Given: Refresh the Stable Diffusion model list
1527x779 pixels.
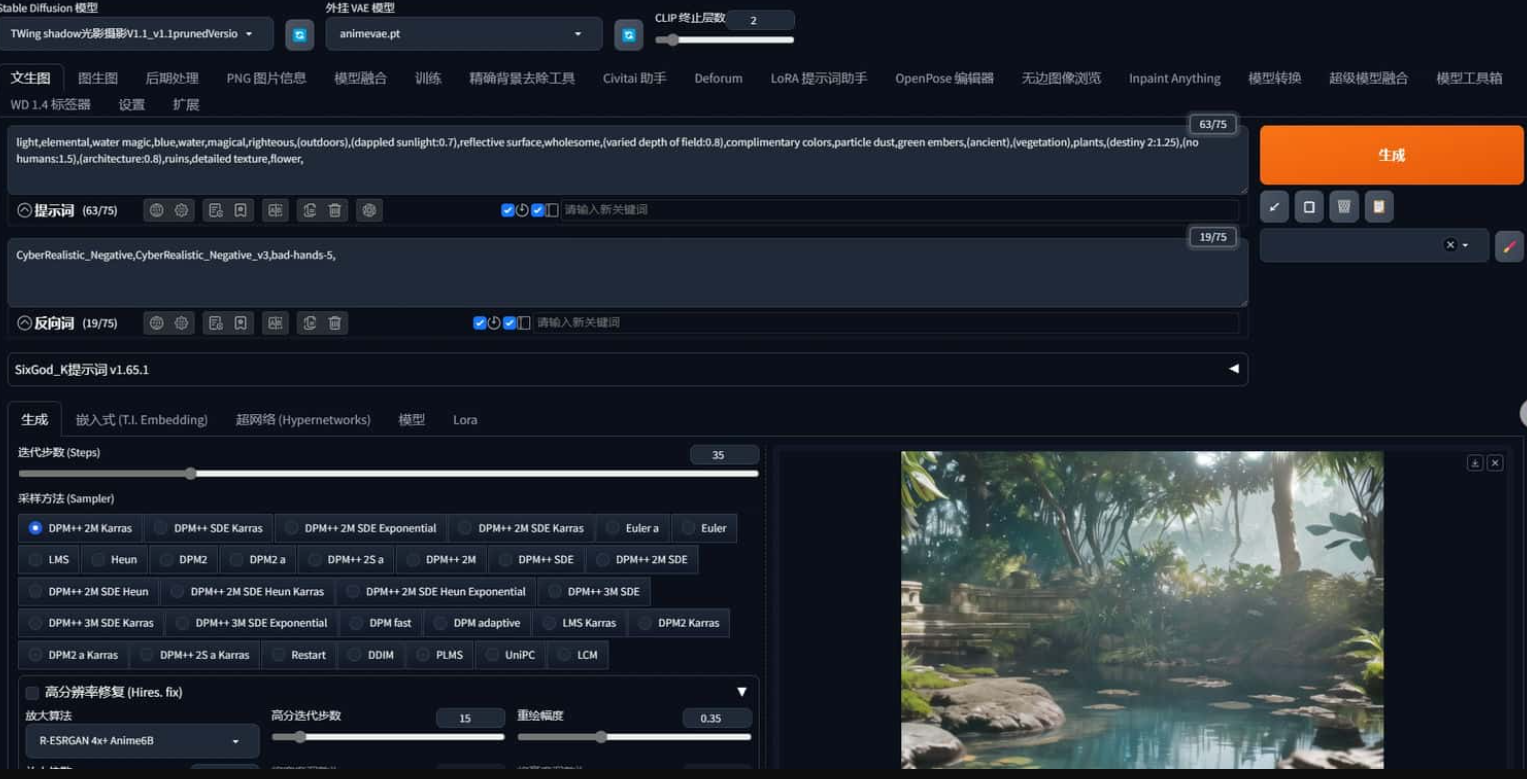Looking at the screenshot, I should (299, 34).
